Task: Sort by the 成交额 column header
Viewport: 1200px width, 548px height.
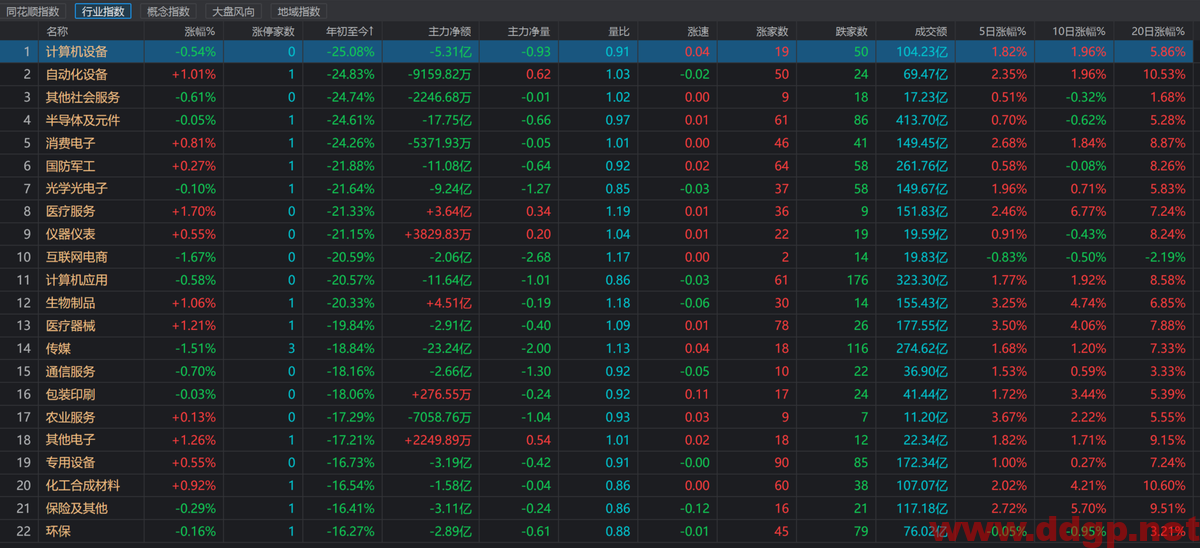Action: pyautogui.click(x=930, y=31)
